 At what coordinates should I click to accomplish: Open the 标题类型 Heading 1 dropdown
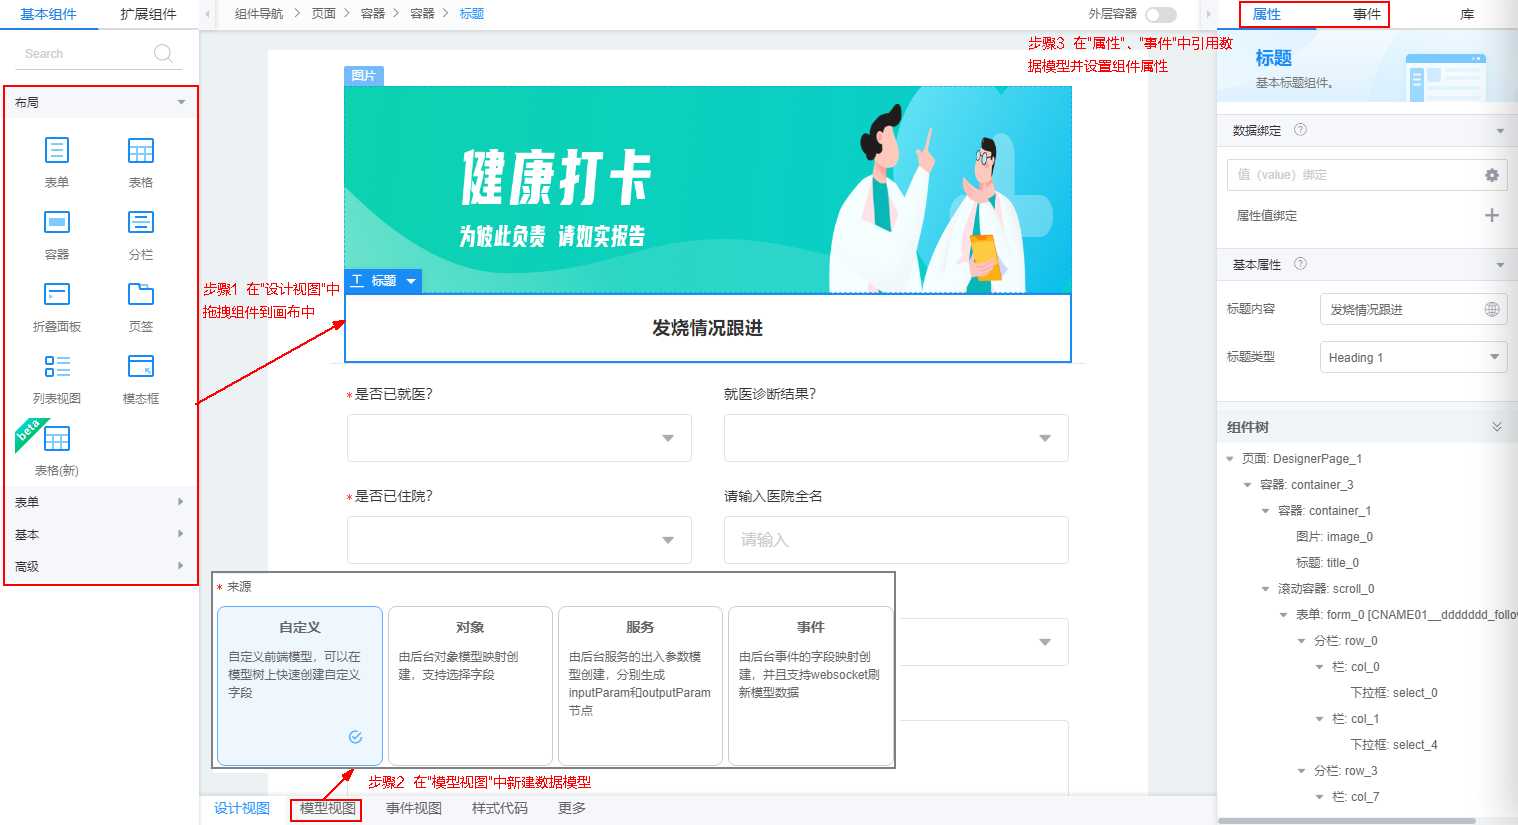click(x=1413, y=357)
